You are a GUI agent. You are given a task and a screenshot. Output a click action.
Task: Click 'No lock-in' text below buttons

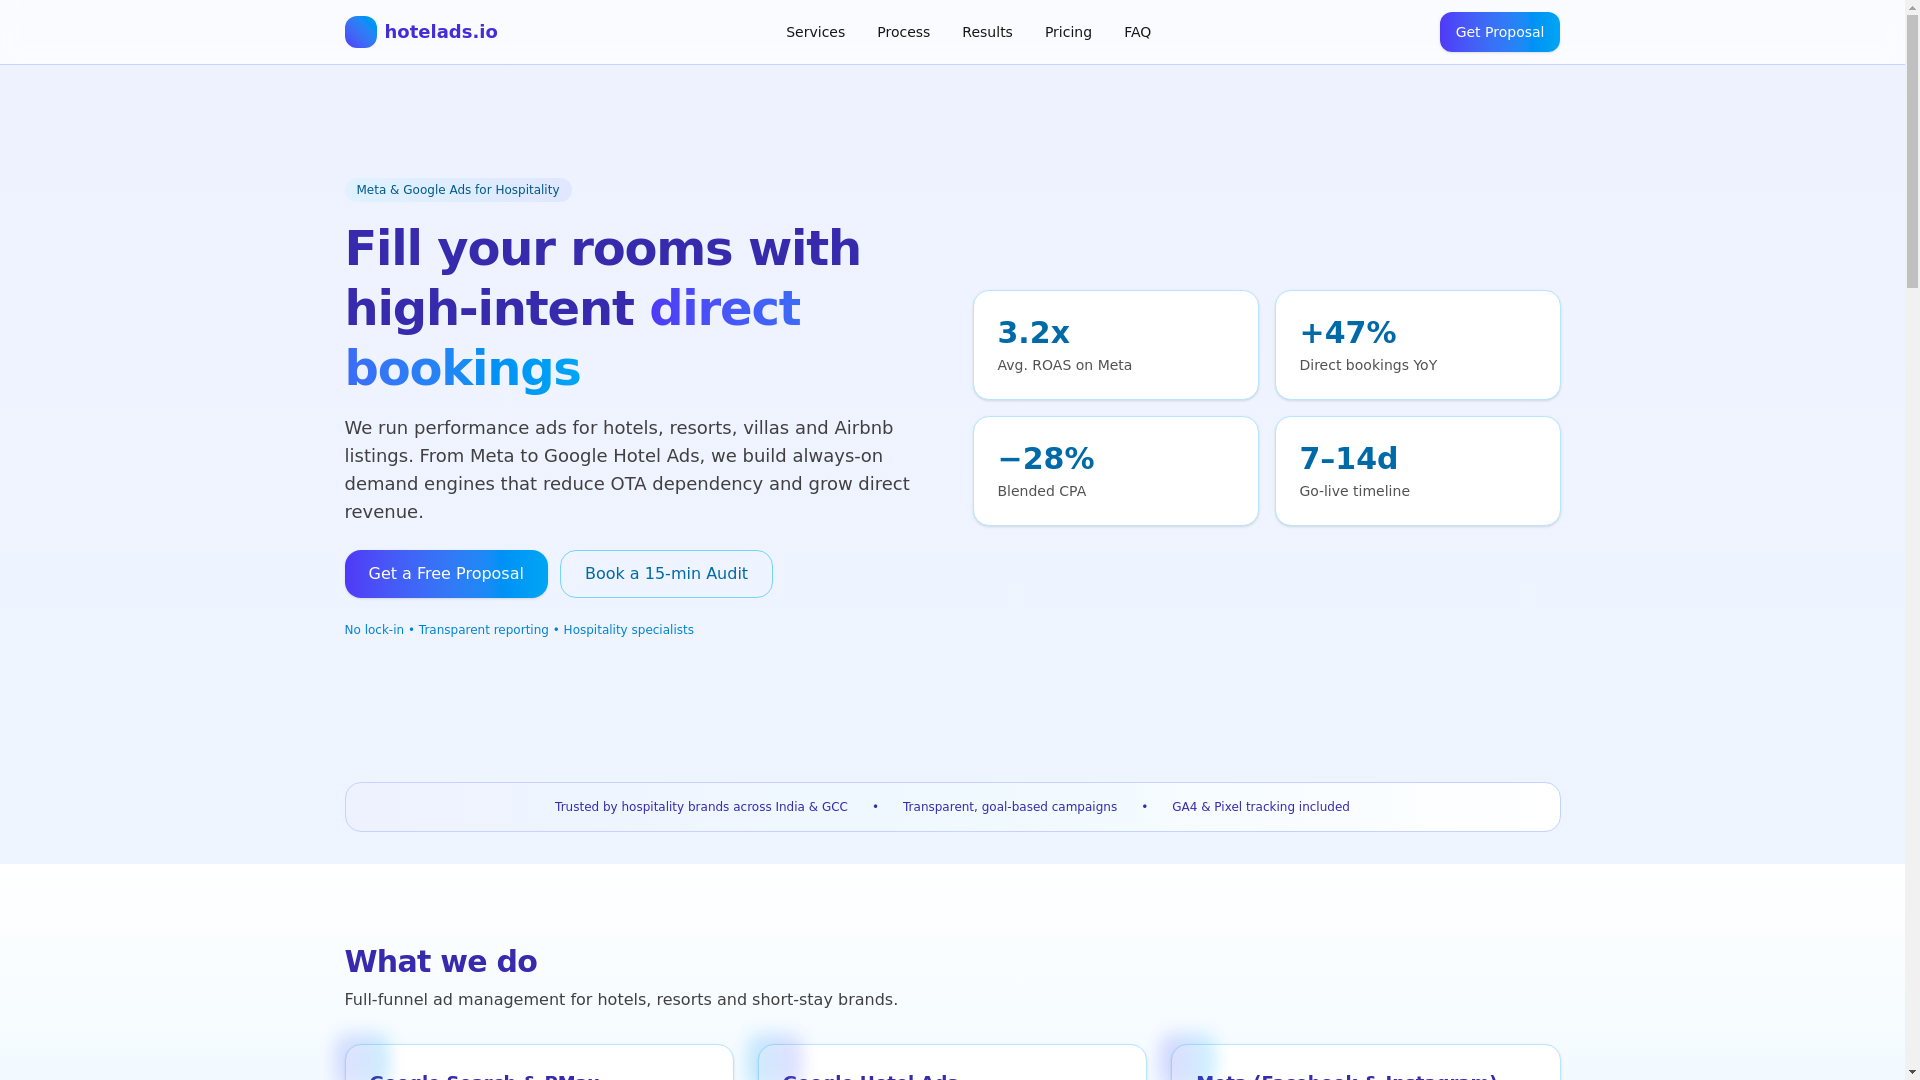click(x=374, y=630)
